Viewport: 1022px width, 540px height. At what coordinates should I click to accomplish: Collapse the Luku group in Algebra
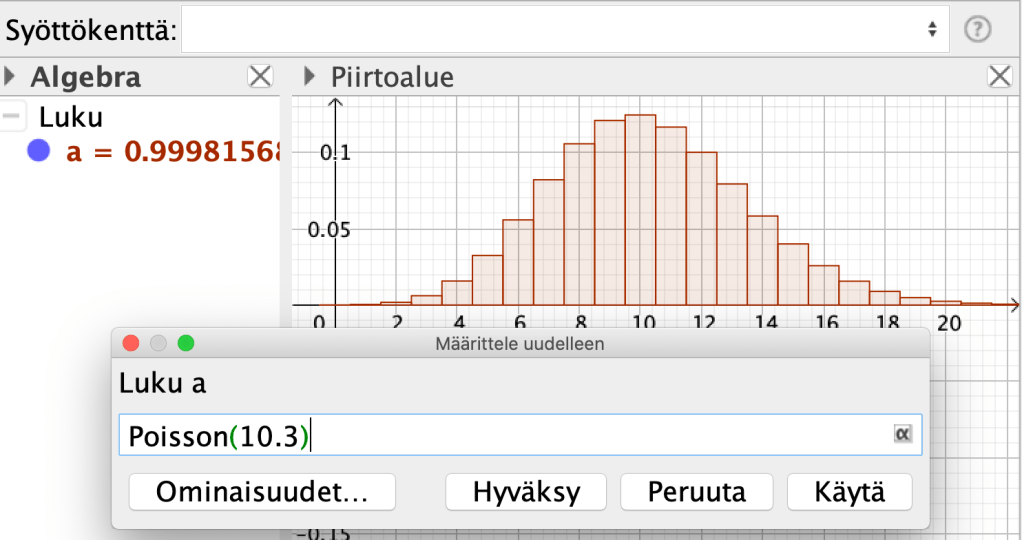13,117
